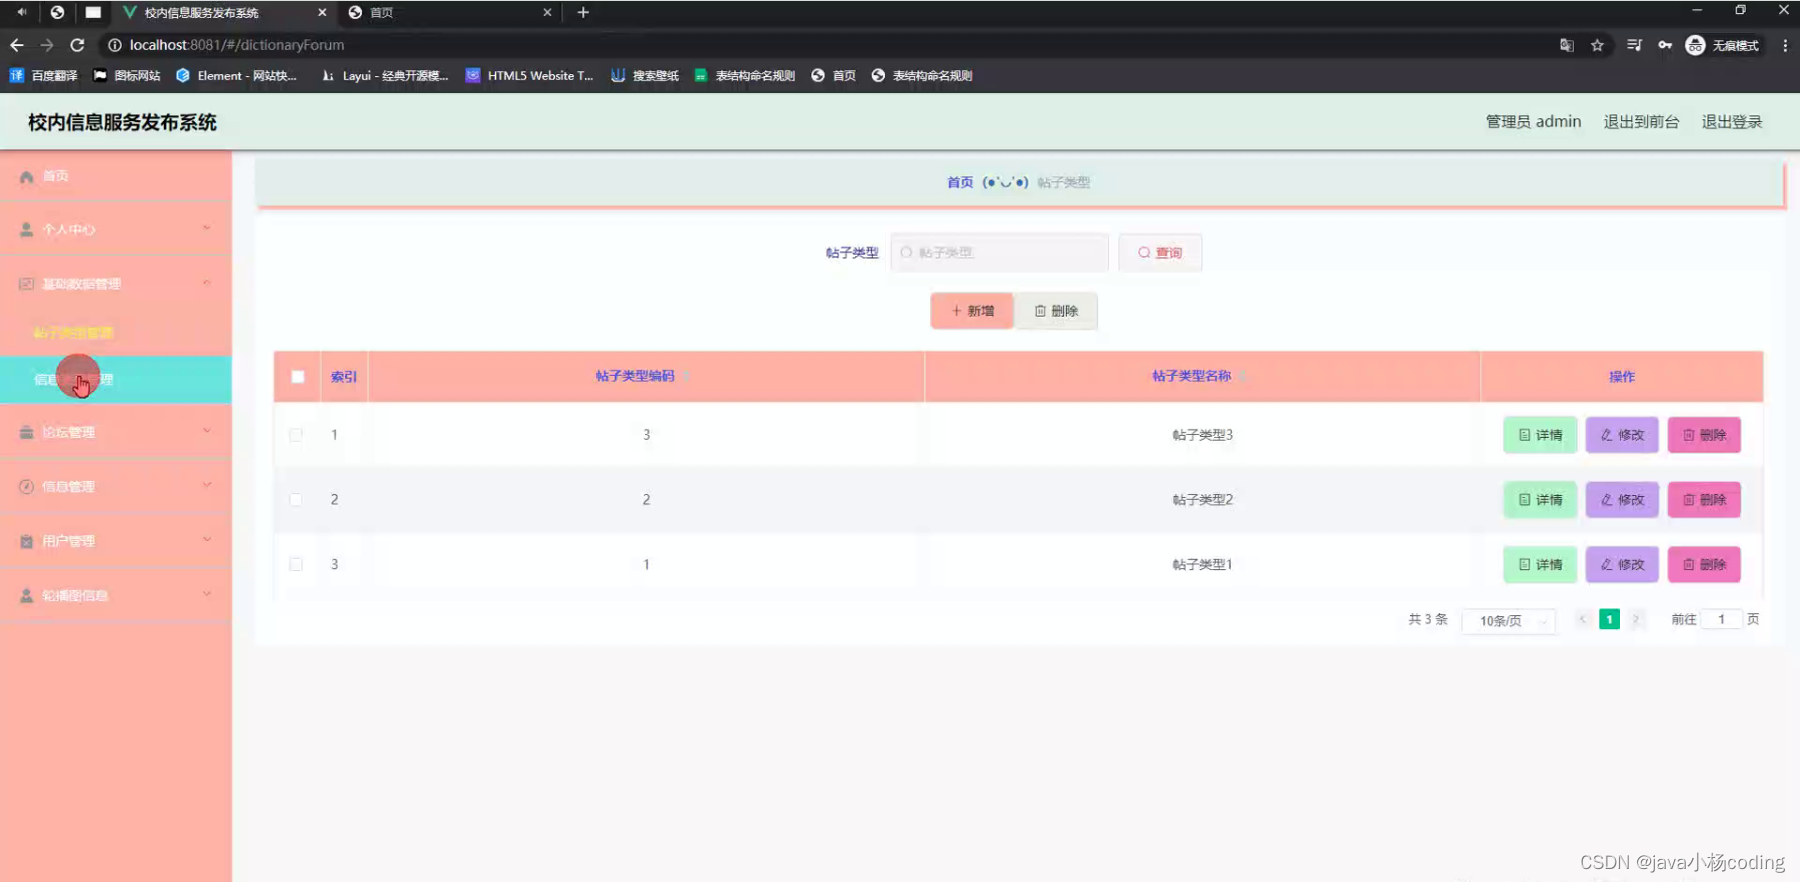Click the person icon beside 个人中心
The height and width of the screenshot is (882, 1800).
27,230
